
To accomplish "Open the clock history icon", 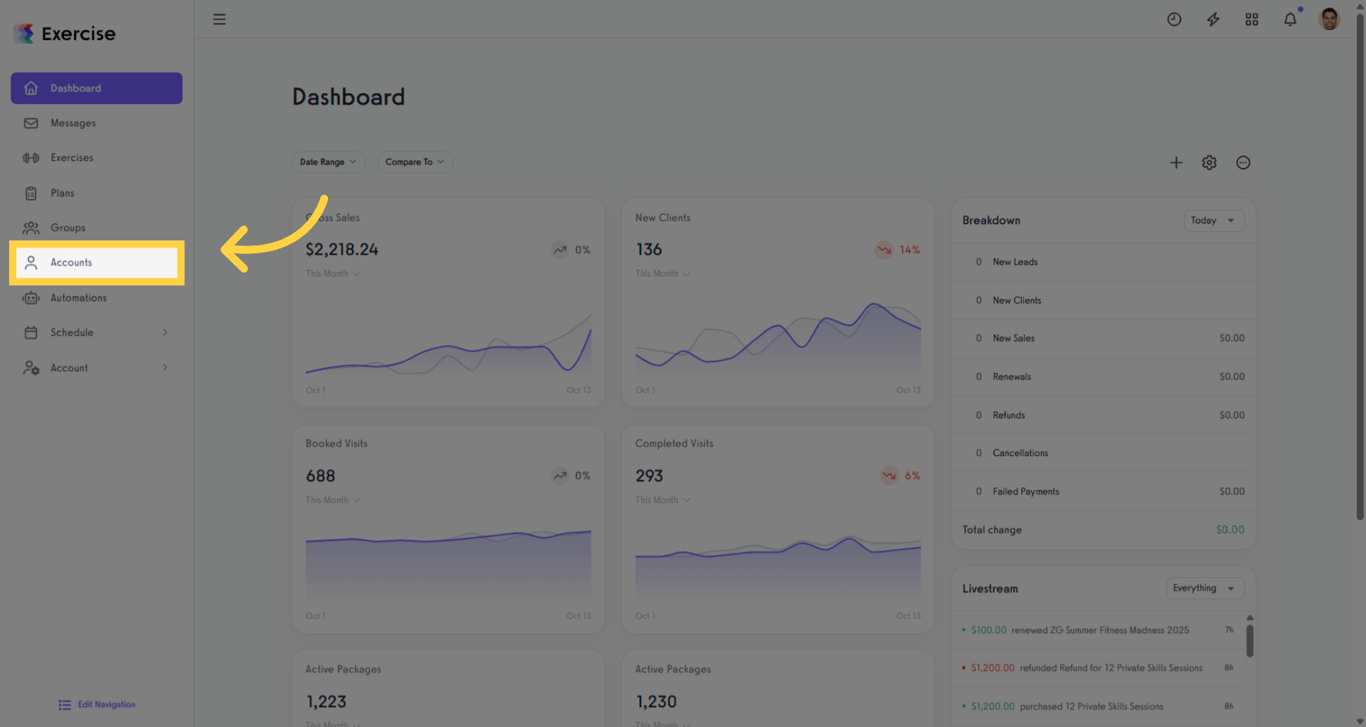I will [1174, 19].
